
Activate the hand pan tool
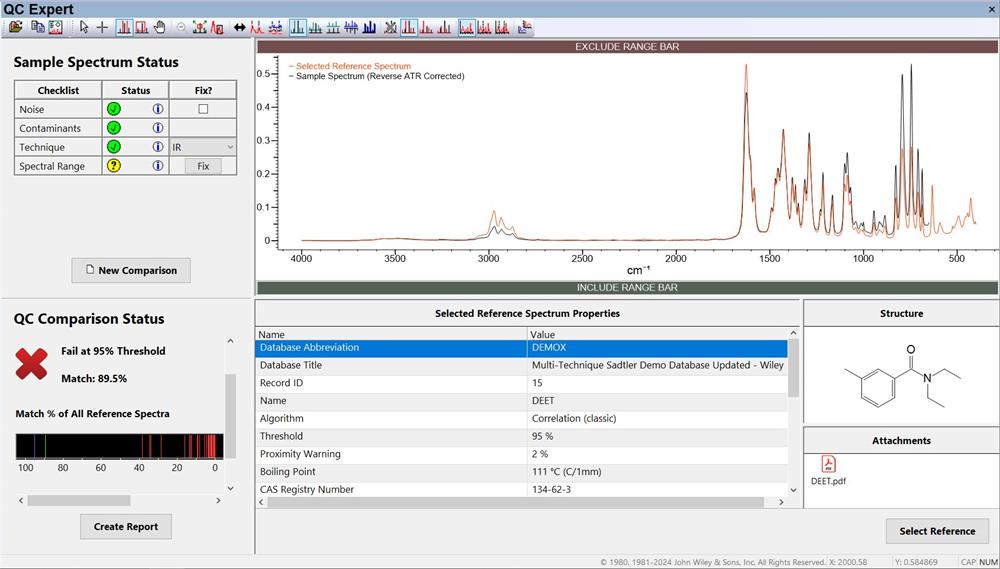click(x=159, y=27)
